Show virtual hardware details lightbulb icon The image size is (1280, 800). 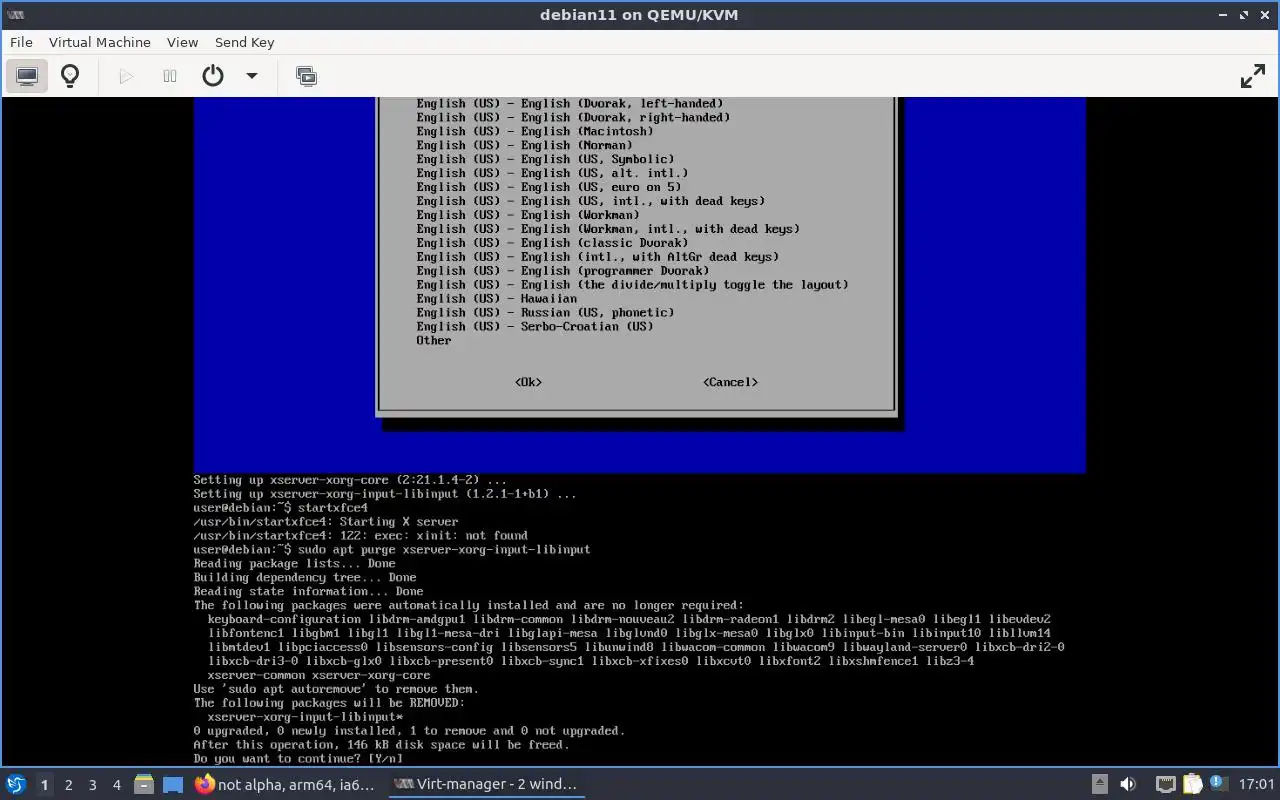[70, 76]
